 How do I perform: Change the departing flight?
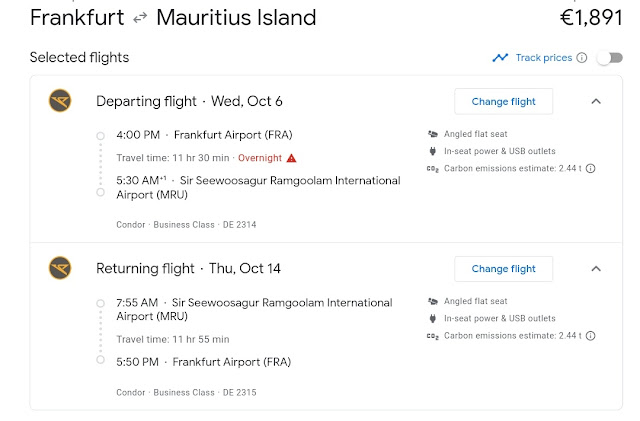503,101
